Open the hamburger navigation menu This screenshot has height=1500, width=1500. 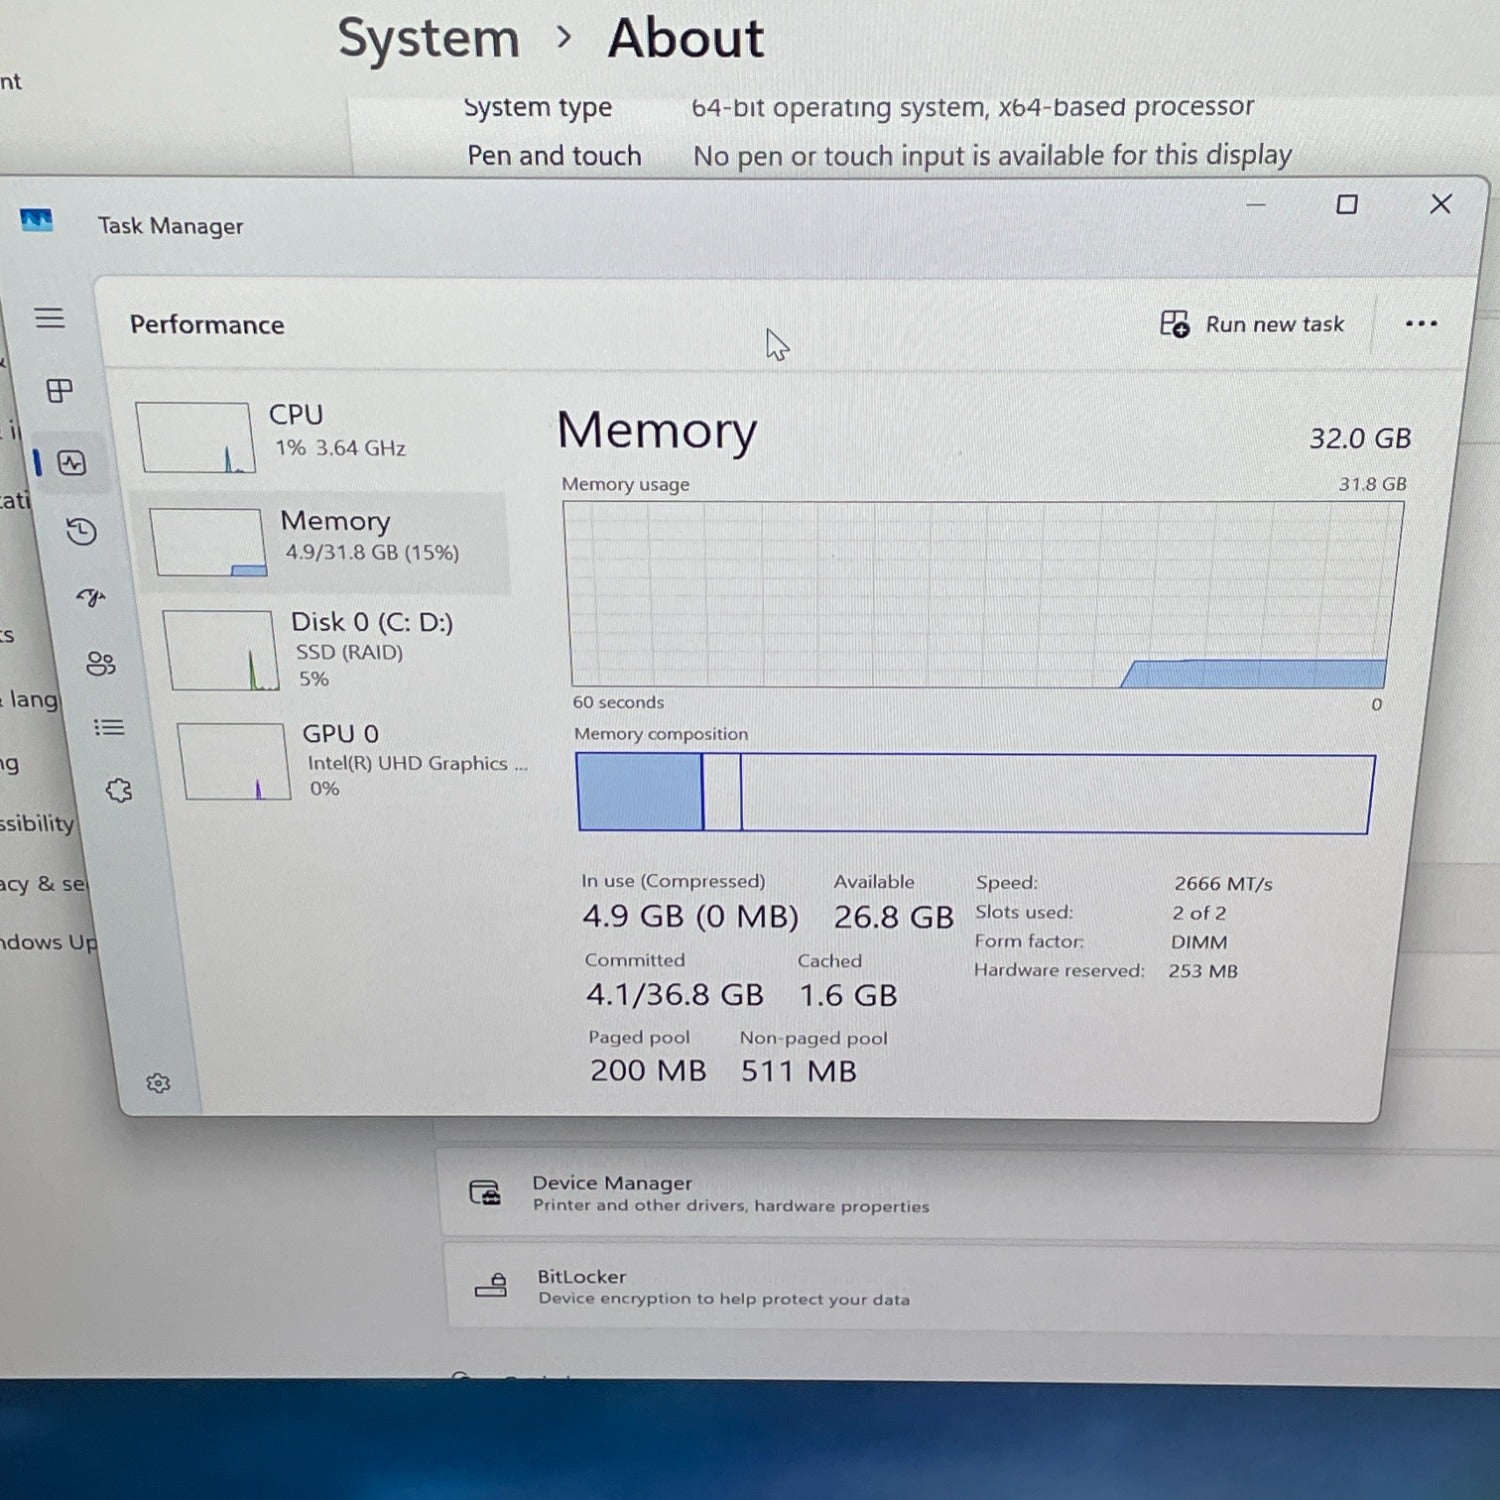click(49, 318)
